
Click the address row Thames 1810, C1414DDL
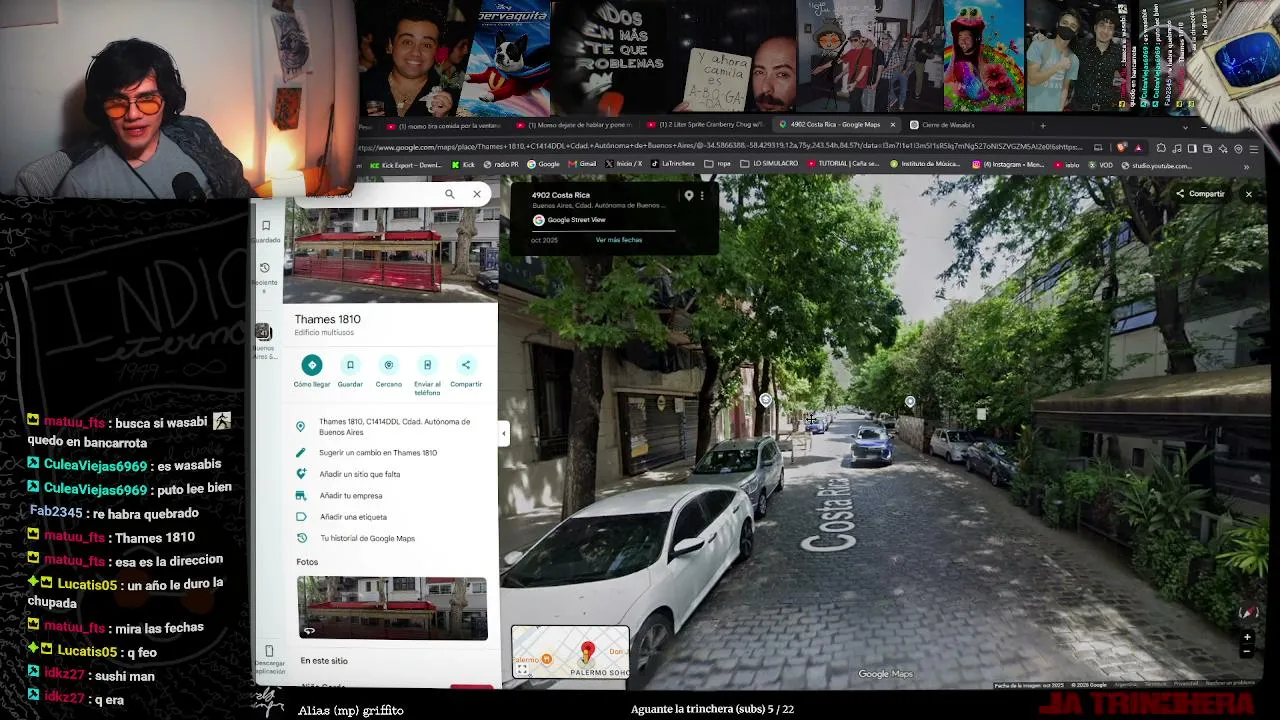click(390, 427)
